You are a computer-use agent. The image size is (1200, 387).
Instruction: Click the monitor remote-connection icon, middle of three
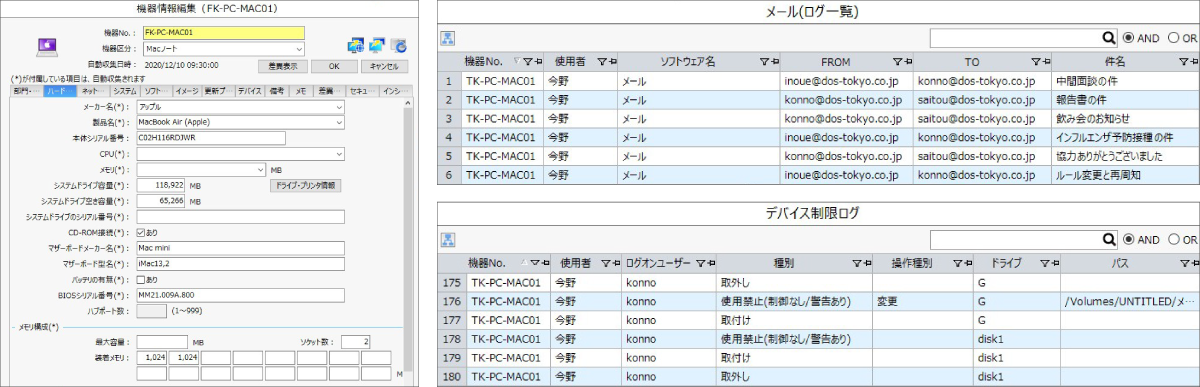(x=377, y=46)
